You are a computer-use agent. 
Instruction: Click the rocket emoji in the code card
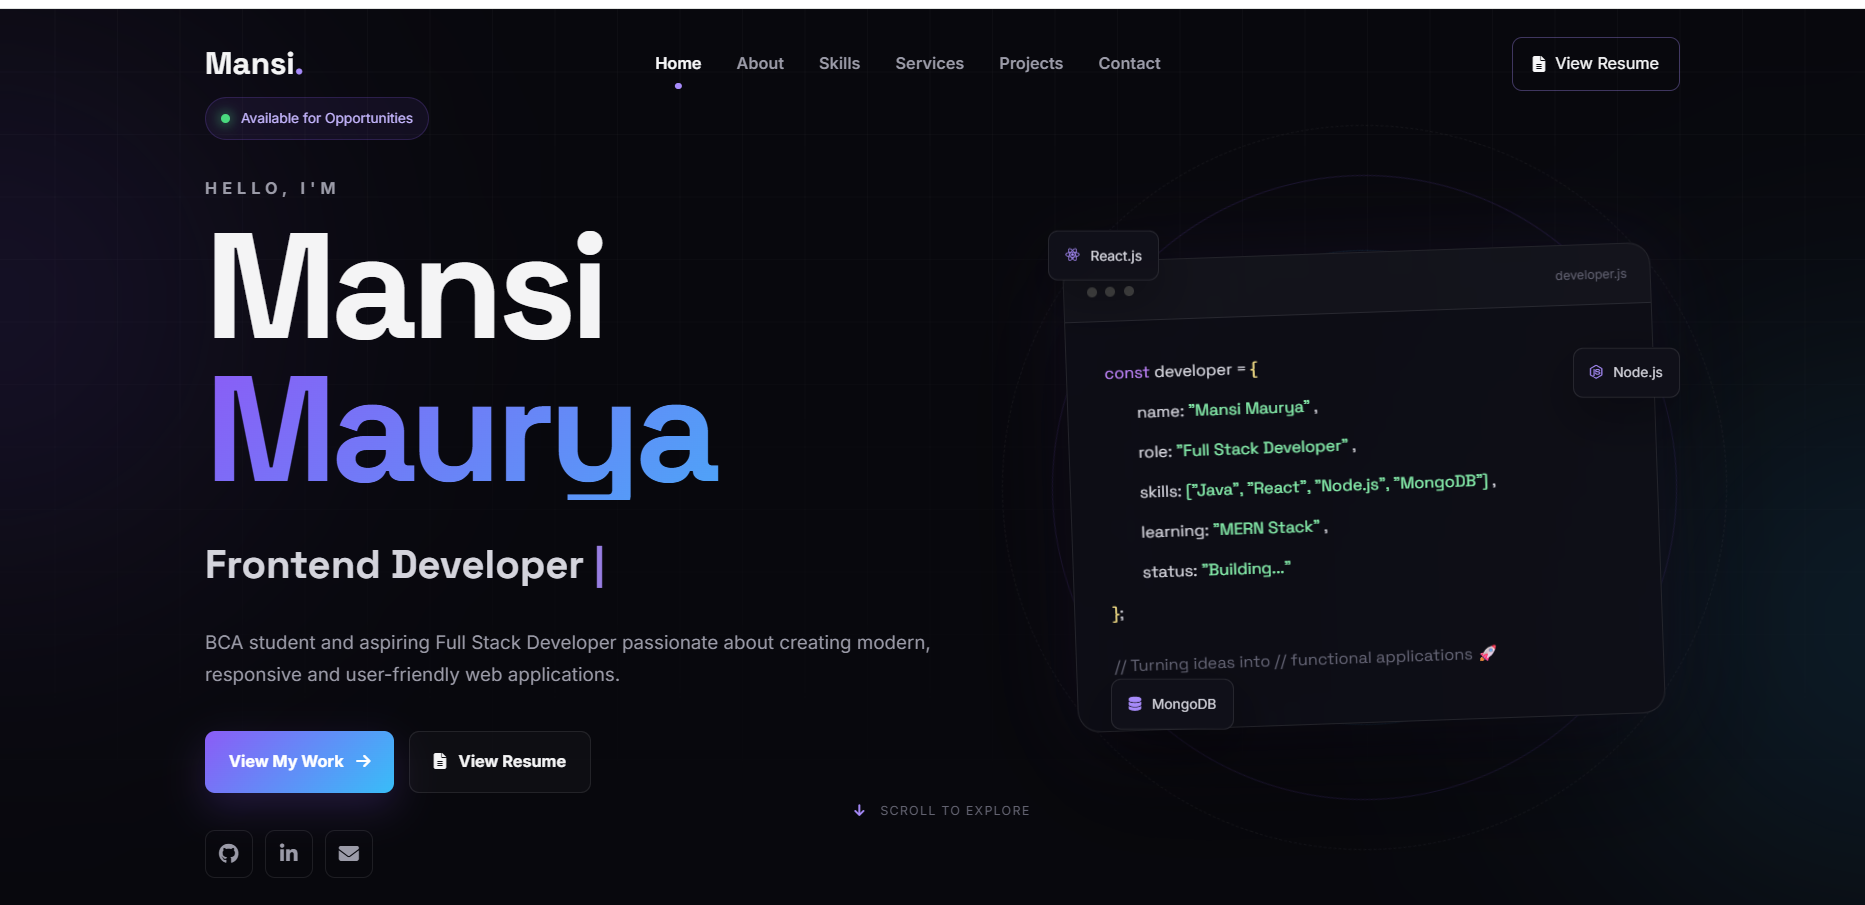pyautogui.click(x=1488, y=653)
